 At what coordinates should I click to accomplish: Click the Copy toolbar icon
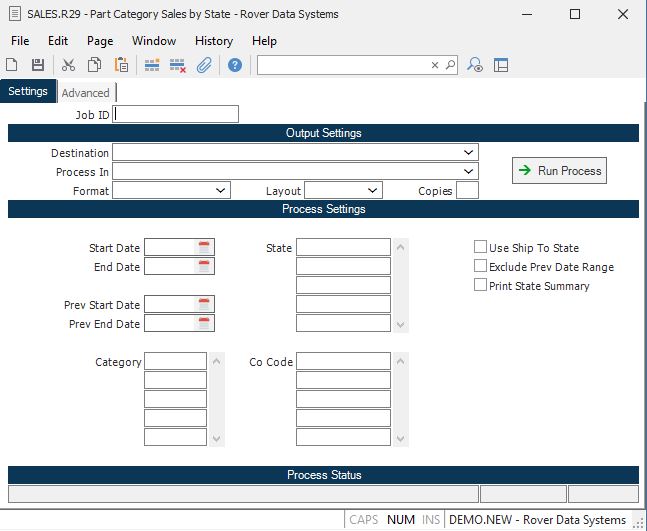(x=94, y=65)
